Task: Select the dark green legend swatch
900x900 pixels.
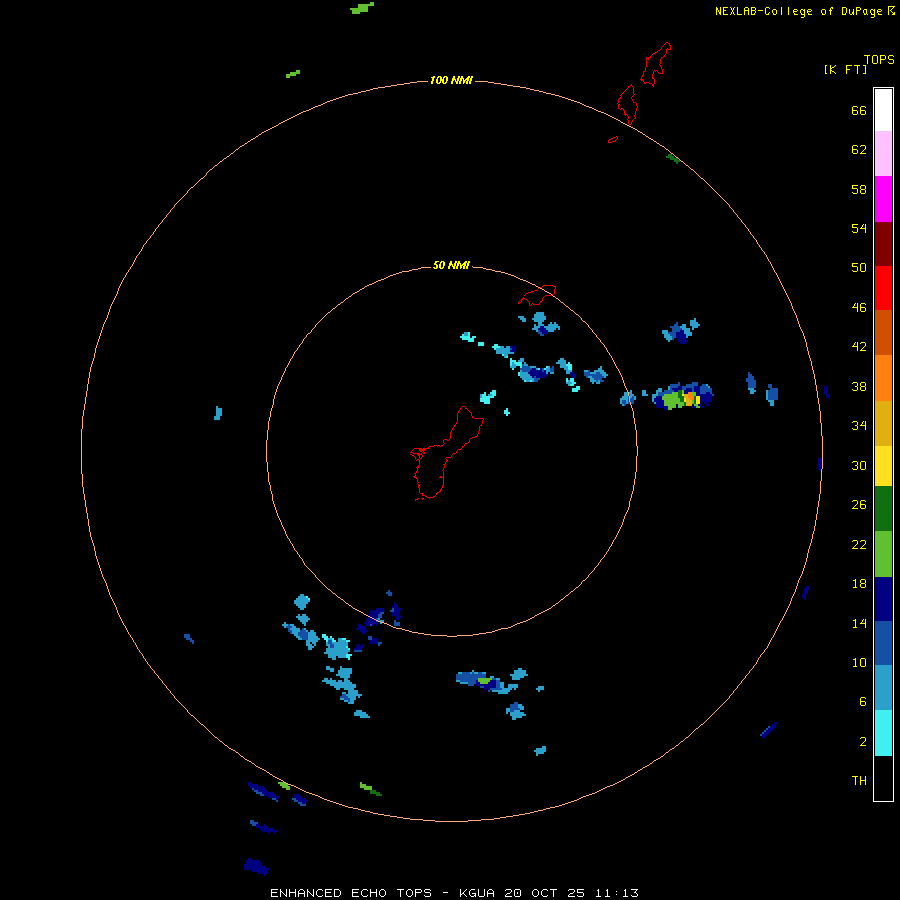Action: (x=883, y=509)
